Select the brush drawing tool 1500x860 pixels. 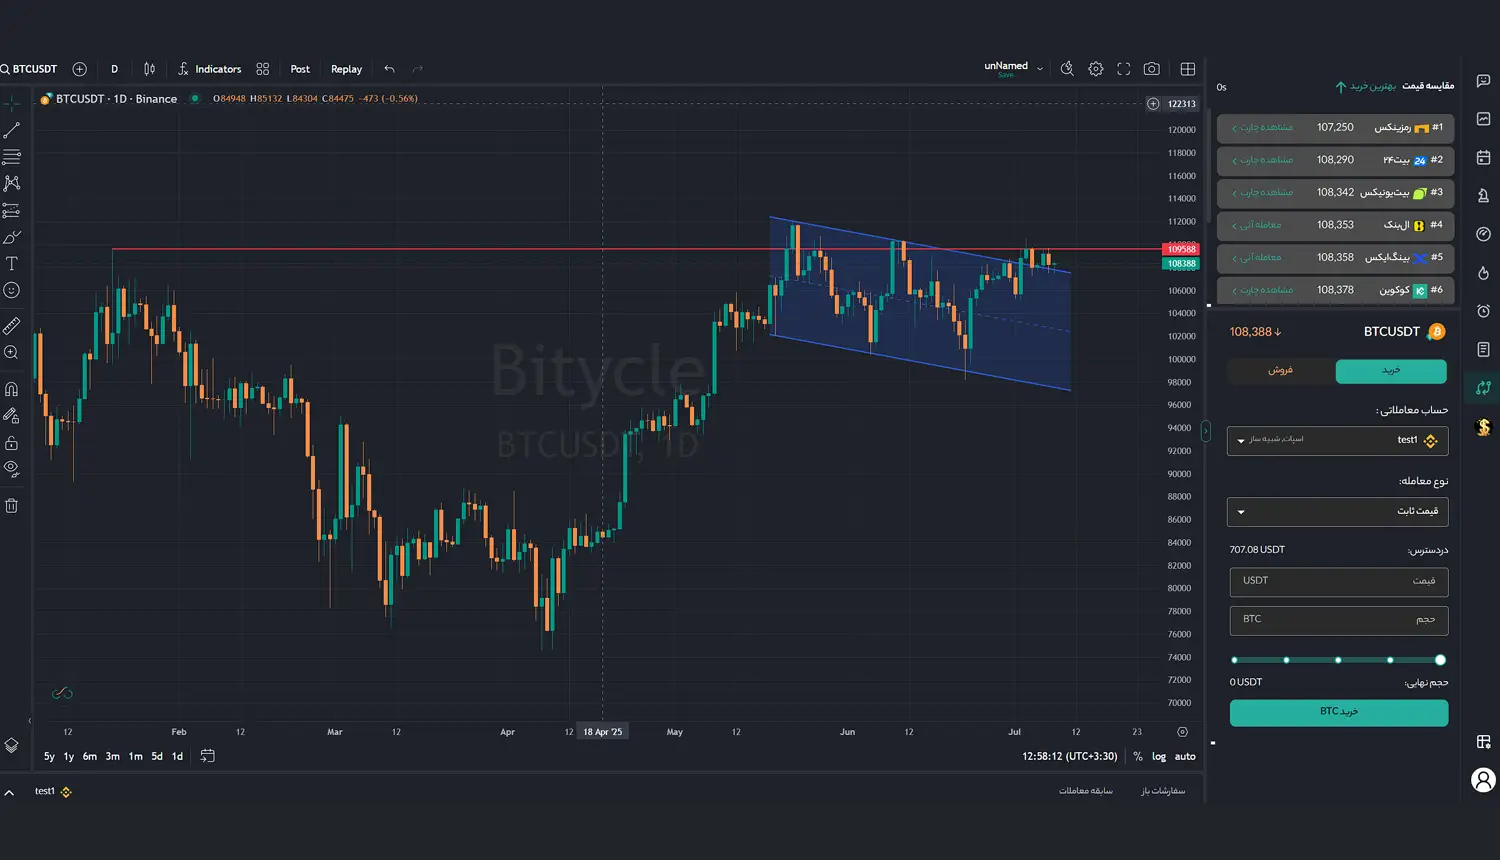point(12,237)
